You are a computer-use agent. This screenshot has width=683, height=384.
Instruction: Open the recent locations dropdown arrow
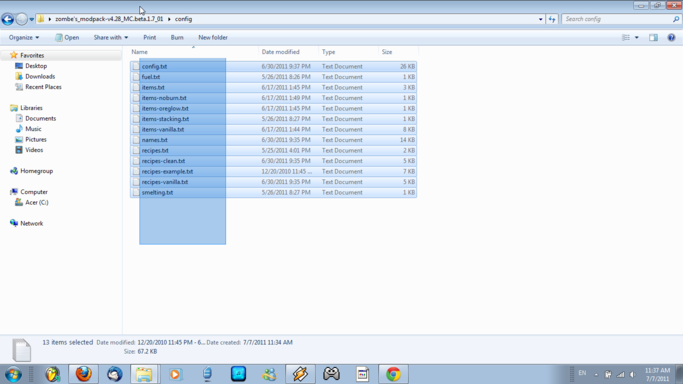tap(32, 20)
